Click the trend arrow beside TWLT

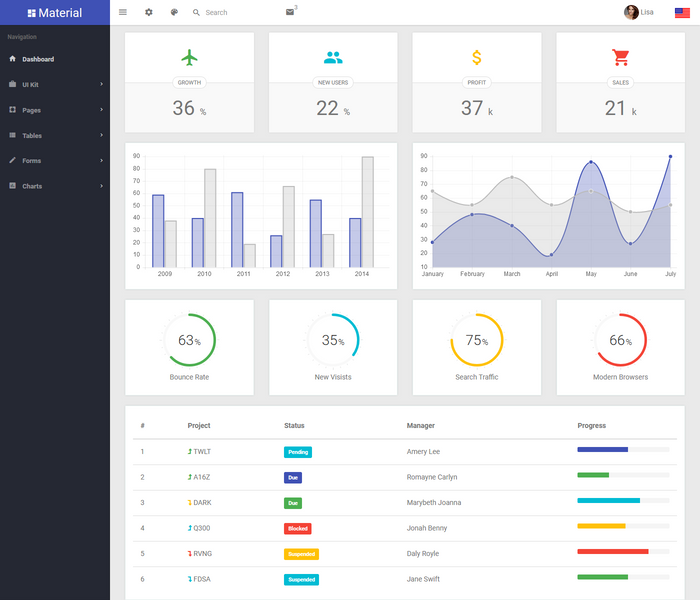[x=190, y=452]
